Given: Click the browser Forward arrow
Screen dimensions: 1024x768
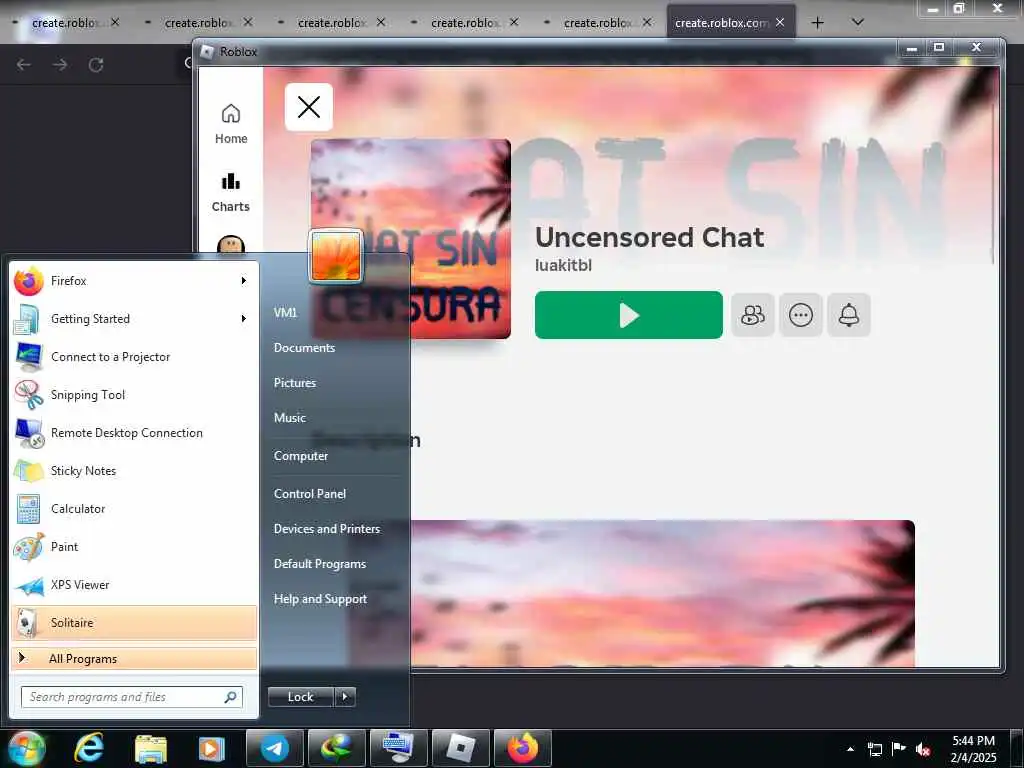Looking at the screenshot, I should (x=60, y=65).
